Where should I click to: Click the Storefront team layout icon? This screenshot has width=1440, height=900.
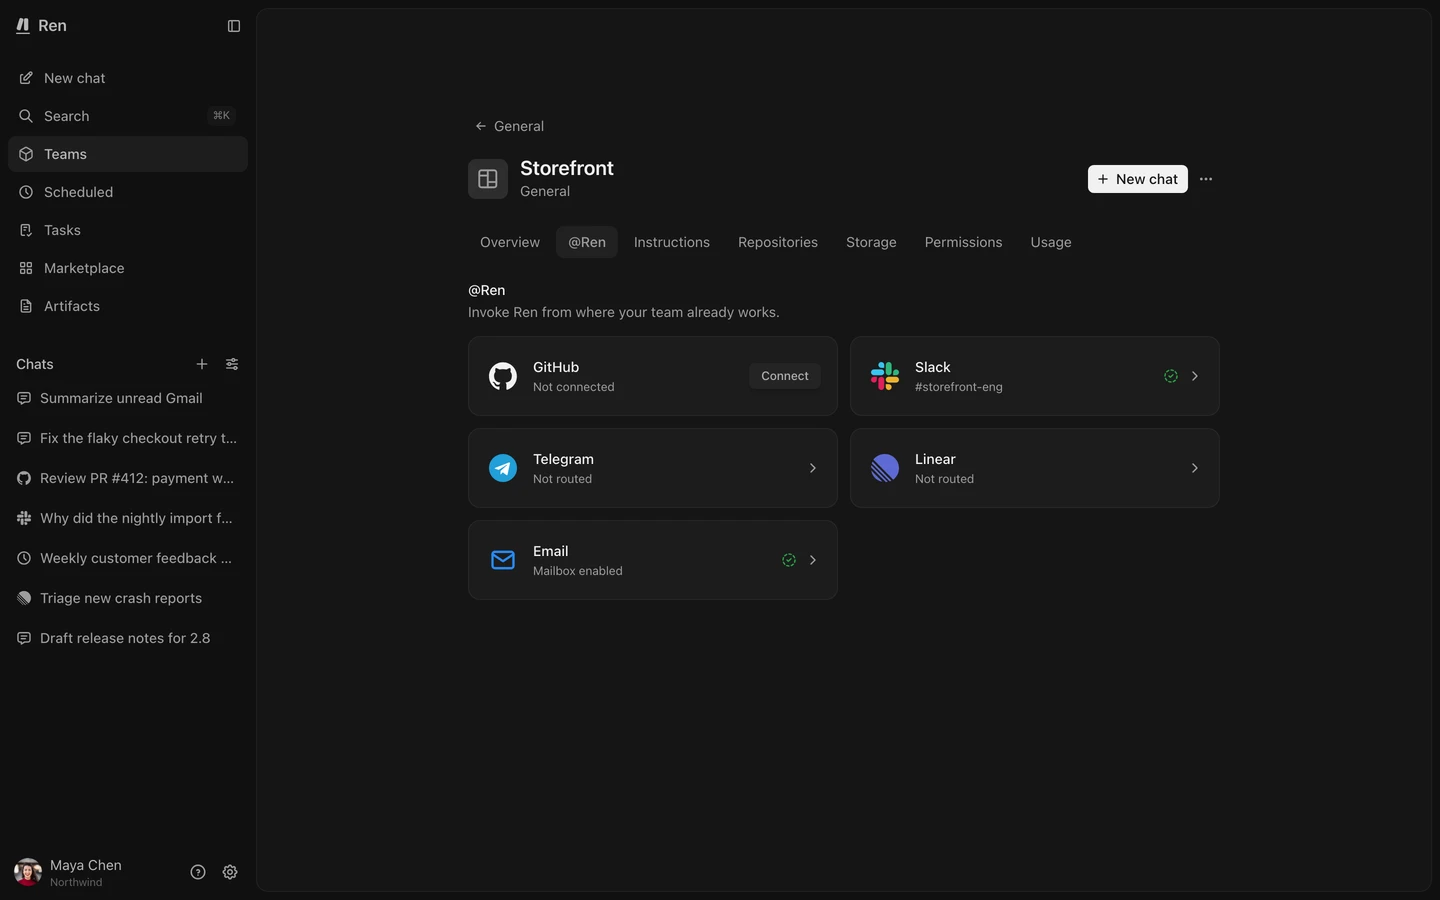(488, 179)
